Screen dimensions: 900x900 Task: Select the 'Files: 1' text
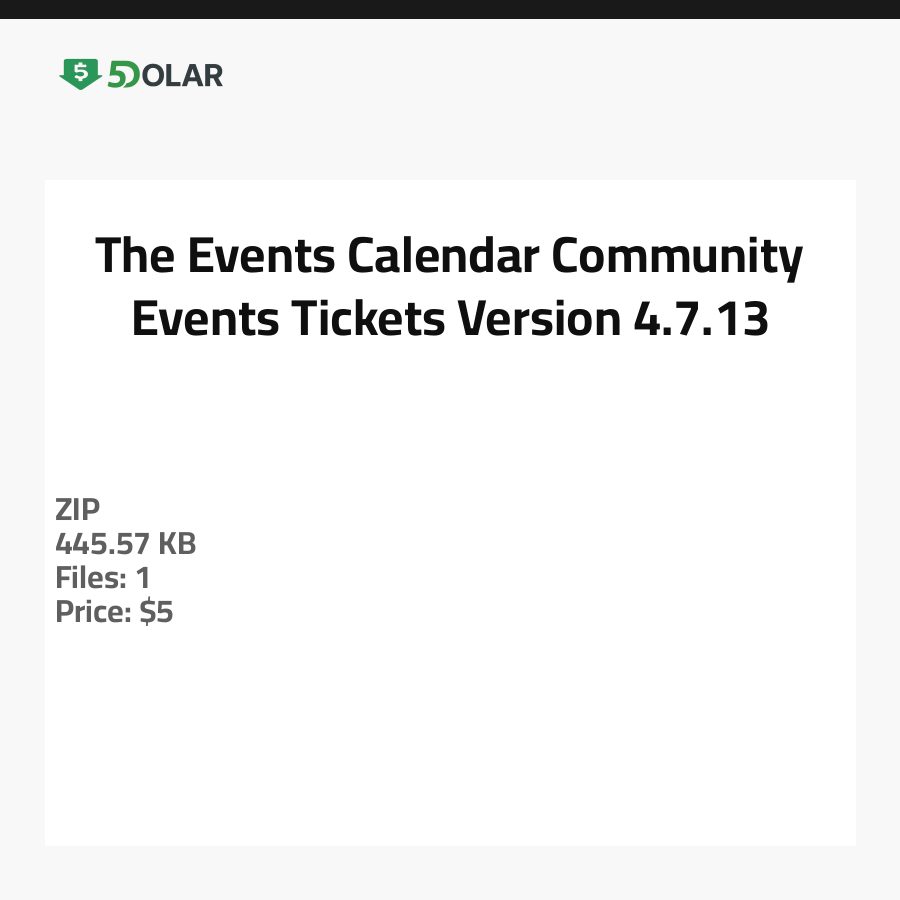(102, 578)
